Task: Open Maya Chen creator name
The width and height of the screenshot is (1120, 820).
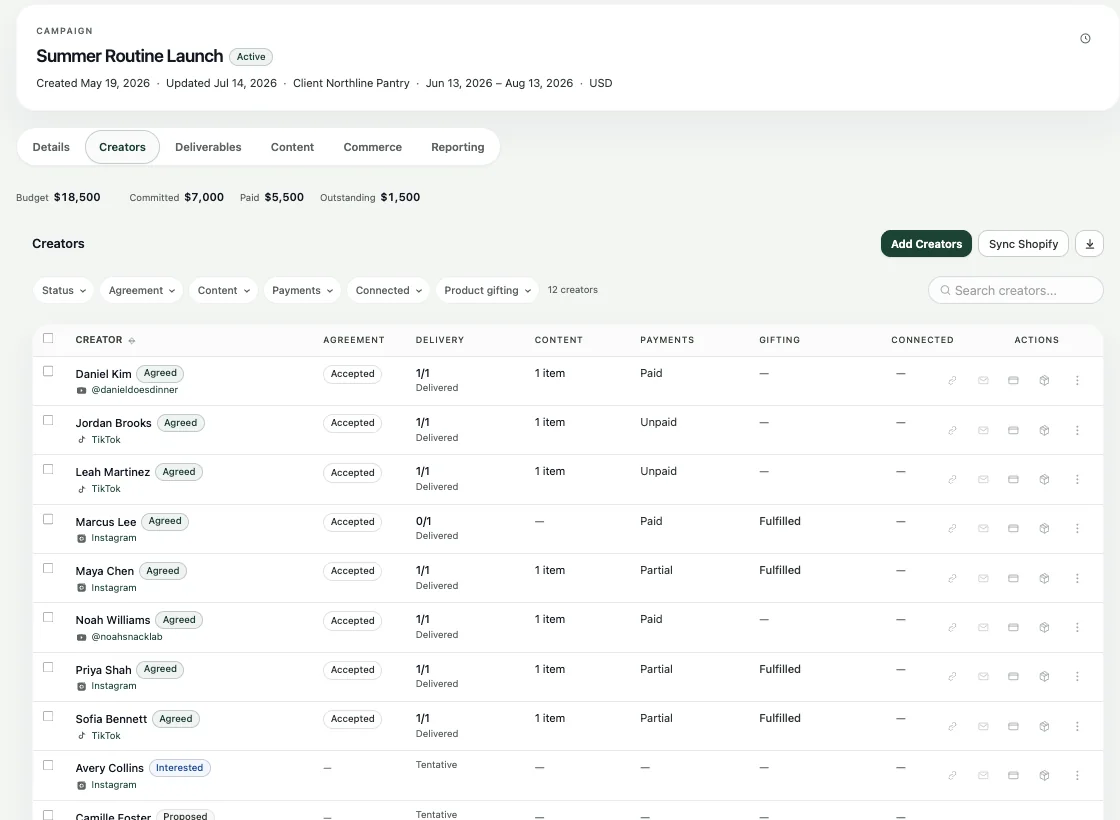Action: click(104, 571)
